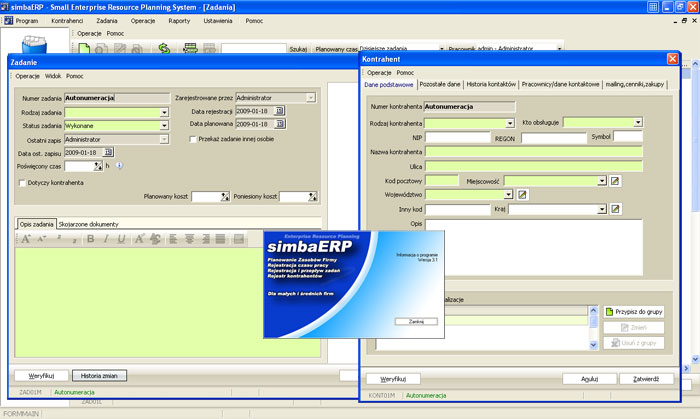The image size is (700, 419).
Task: Click the main toolbar search box
Action: (x=254, y=49)
